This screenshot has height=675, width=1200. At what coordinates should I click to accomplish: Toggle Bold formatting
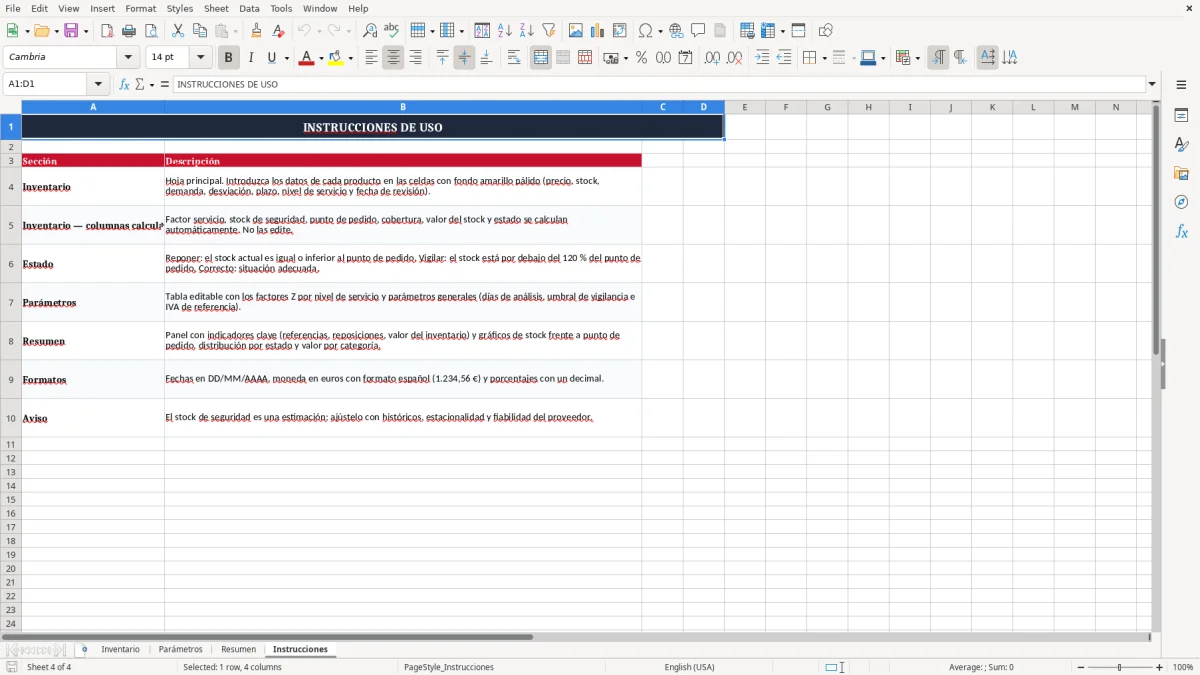click(x=228, y=58)
